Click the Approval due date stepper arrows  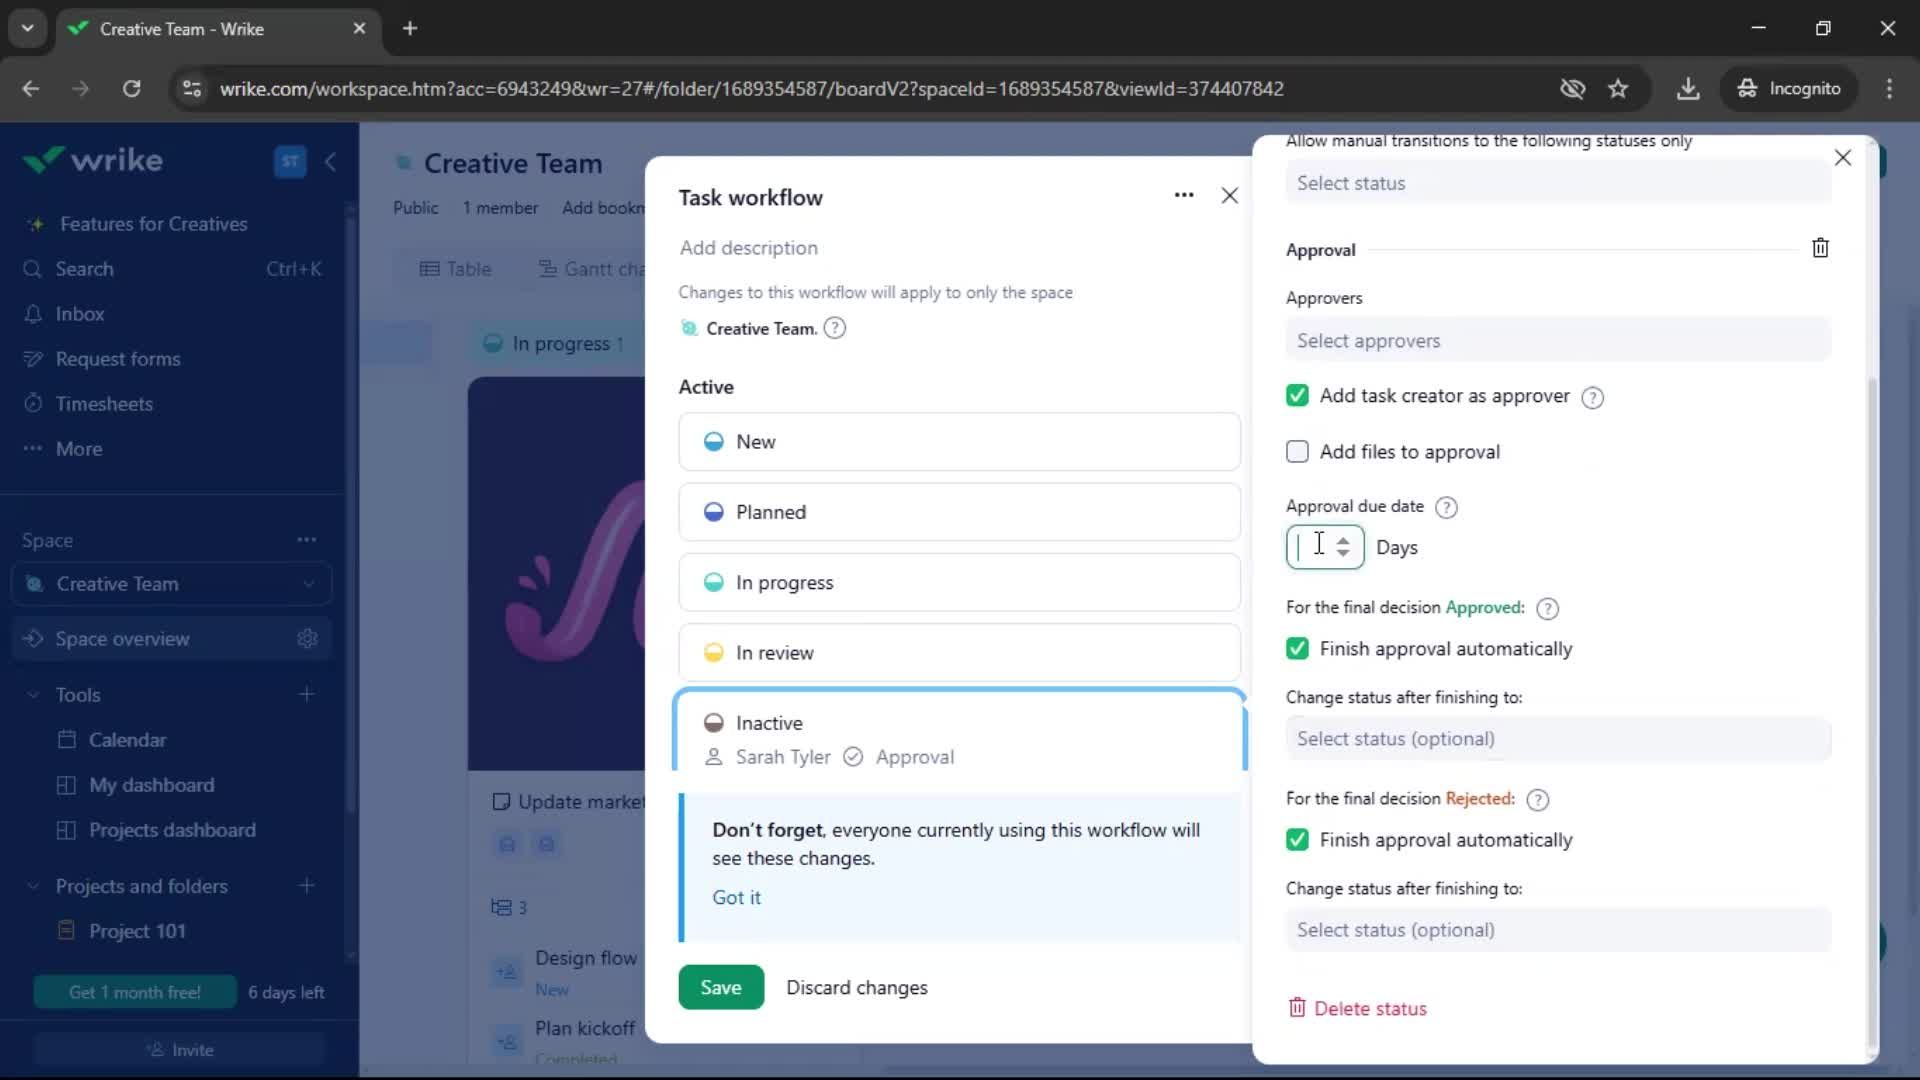pos(1343,547)
